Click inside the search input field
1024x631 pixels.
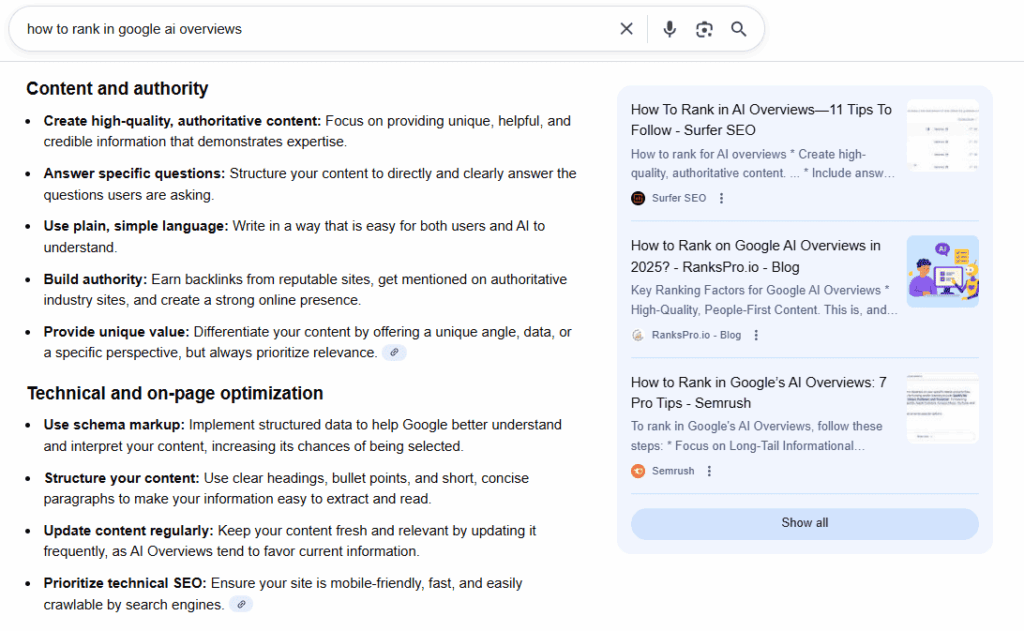(x=300, y=28)
